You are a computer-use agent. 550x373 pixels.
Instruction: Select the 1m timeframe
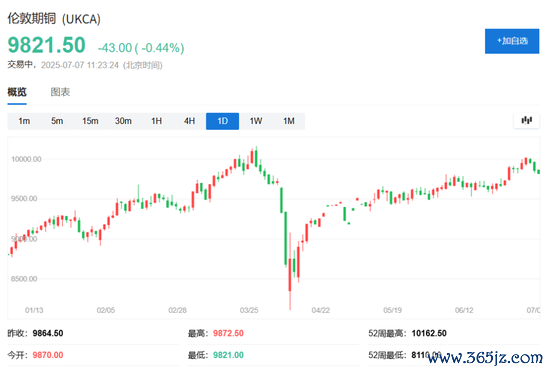24,121
